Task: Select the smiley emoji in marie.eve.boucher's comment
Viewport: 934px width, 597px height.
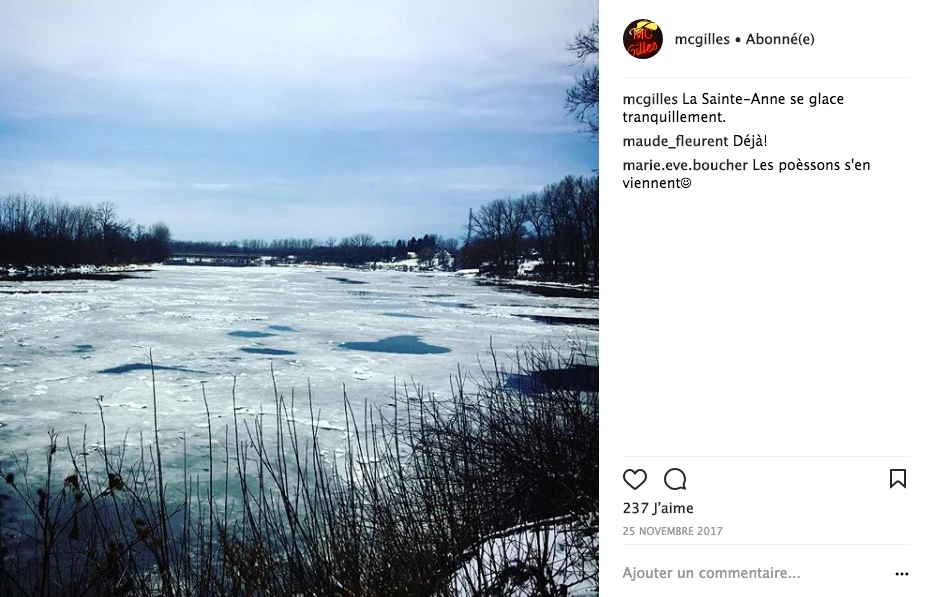Action: [686, 184]
